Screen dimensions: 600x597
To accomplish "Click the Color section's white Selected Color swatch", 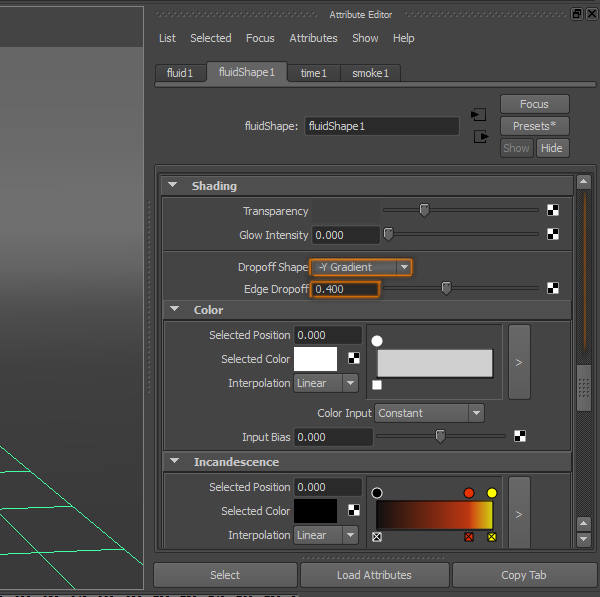I will [315, 359].
